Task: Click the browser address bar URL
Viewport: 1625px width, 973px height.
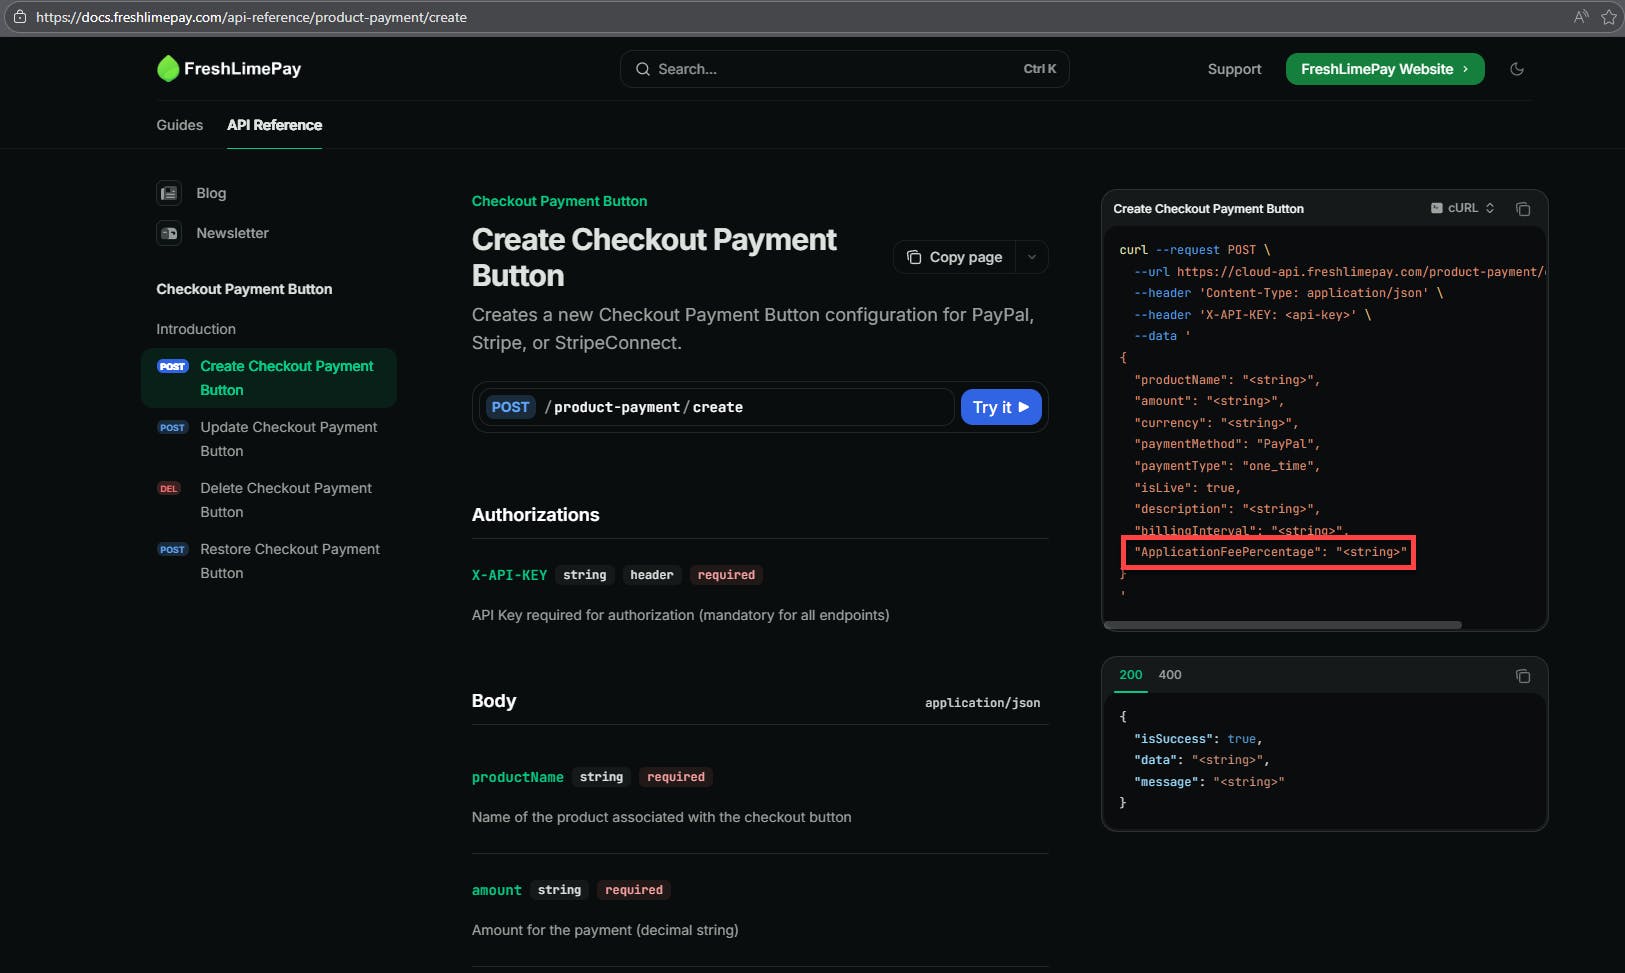Action: [251, 17]
